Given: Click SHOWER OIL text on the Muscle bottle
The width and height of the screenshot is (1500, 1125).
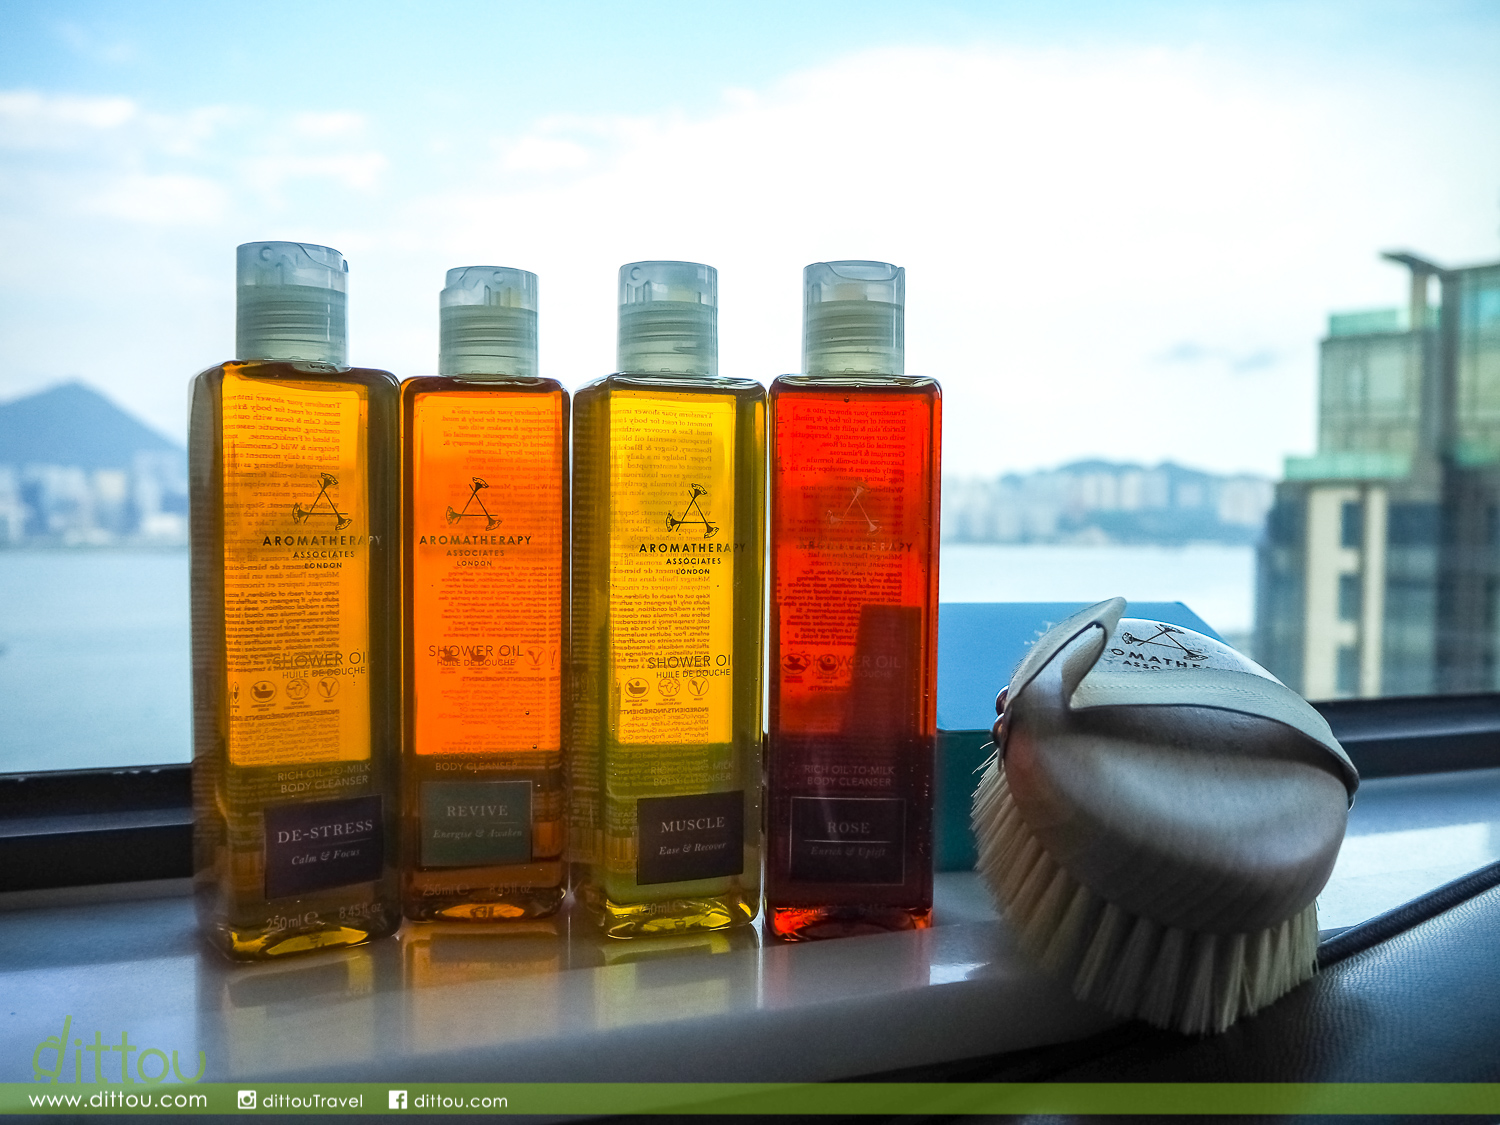Looking at the screenshot, I should pos(689,662).
